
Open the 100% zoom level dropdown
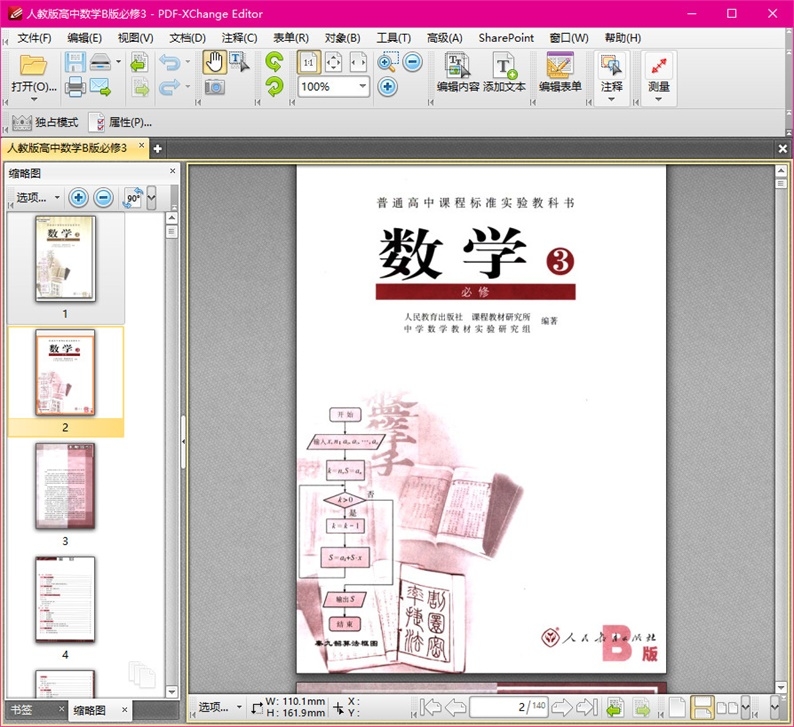tap(363, 87)
